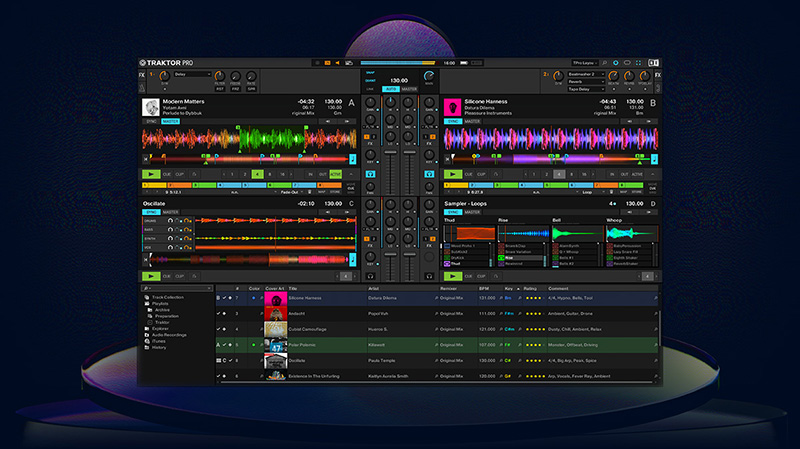Click the CUE button on Deck B

click(x=468, y=174)
